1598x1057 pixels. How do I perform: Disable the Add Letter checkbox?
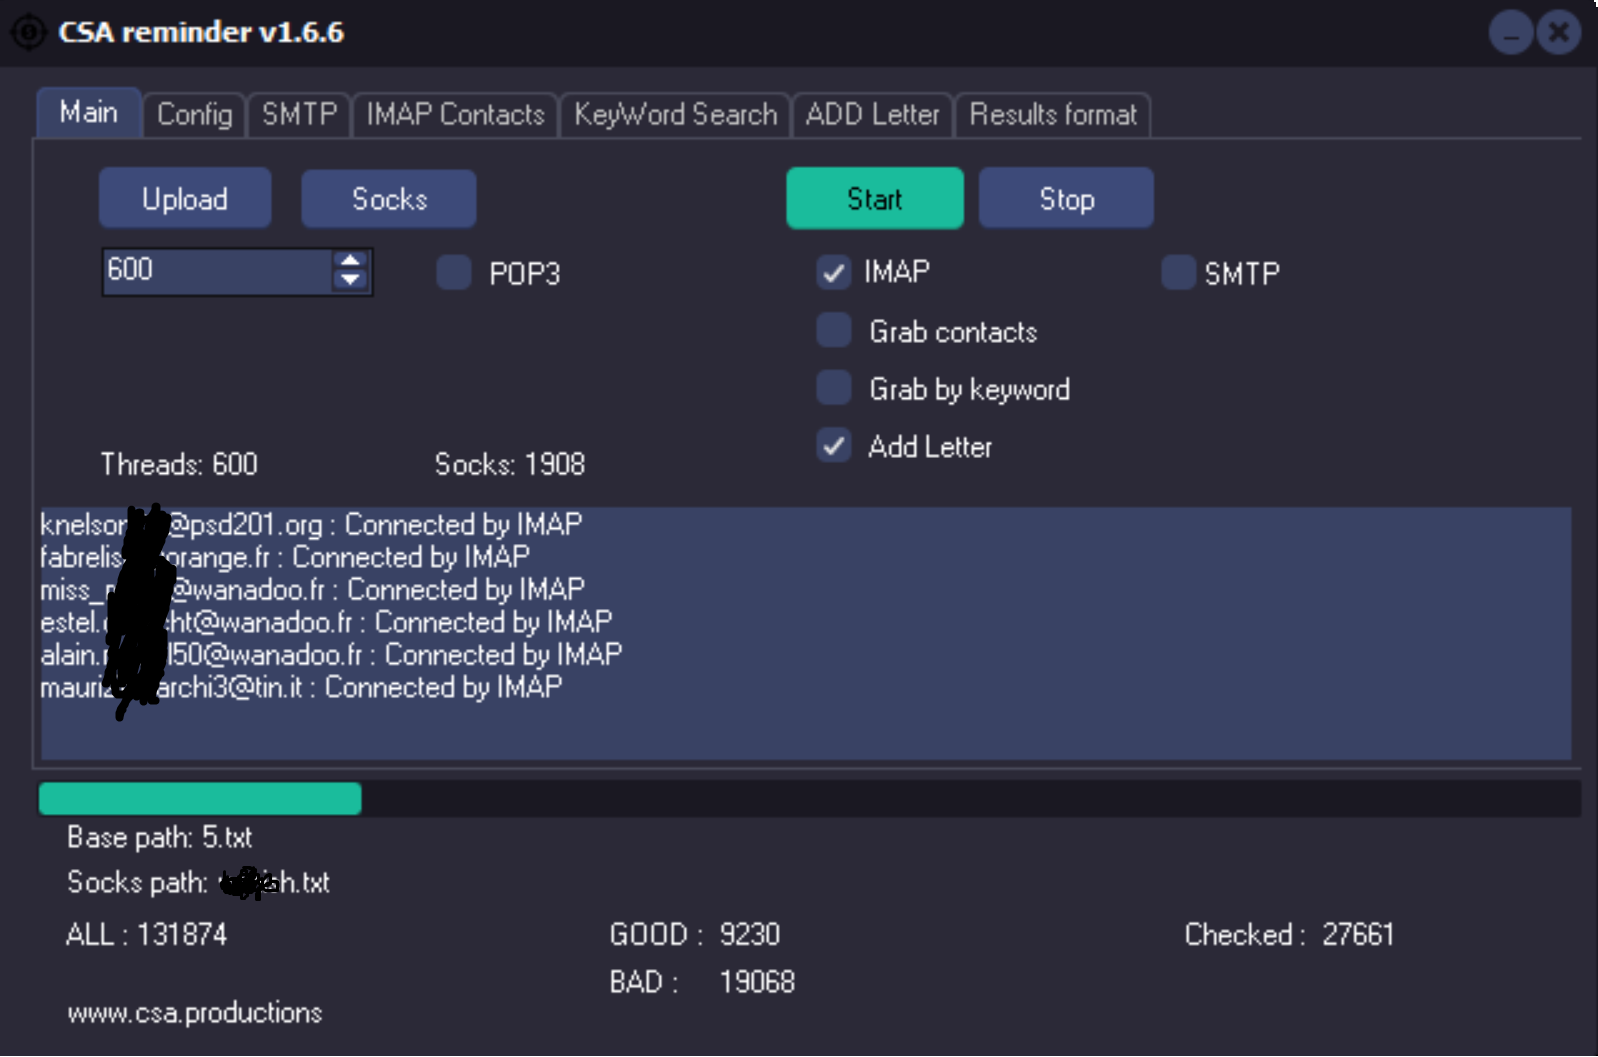[834, 446]
